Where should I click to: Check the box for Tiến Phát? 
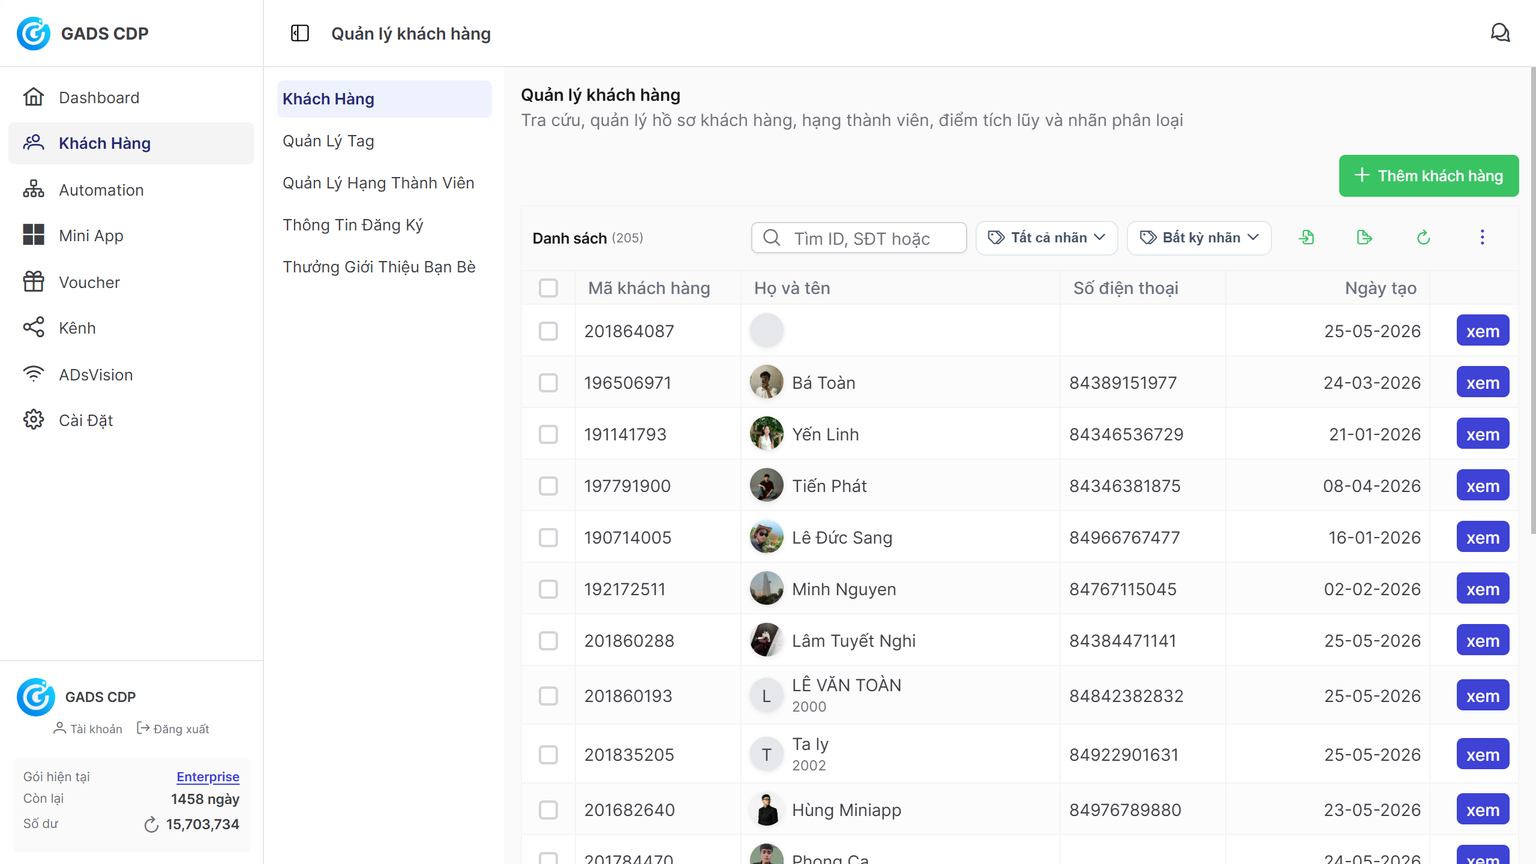[x=548, y=486]
